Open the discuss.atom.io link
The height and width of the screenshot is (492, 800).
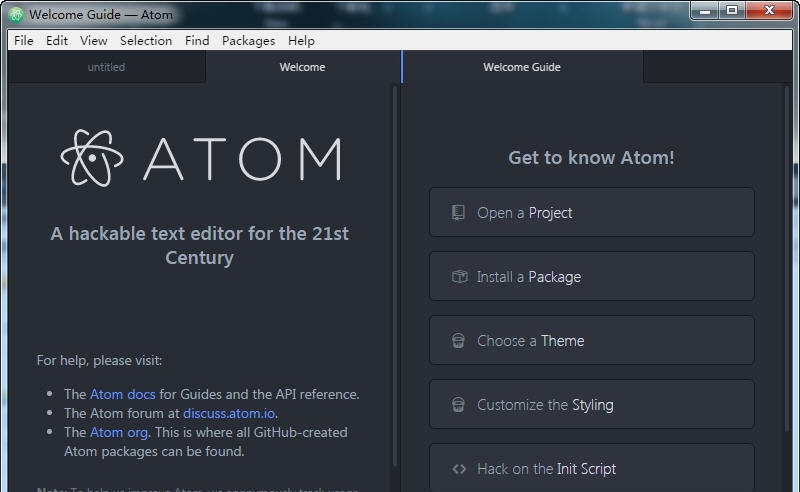[x=229, y=413]
